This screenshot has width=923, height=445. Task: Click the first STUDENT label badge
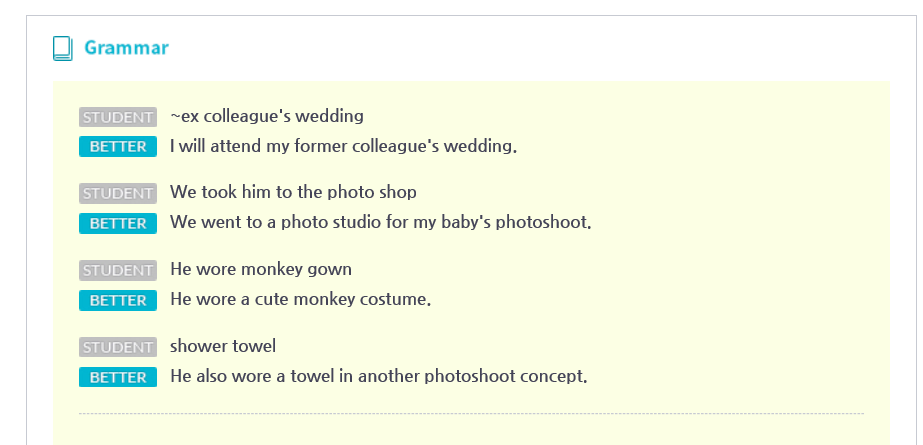pyautogui.click(x=118, y=117)
